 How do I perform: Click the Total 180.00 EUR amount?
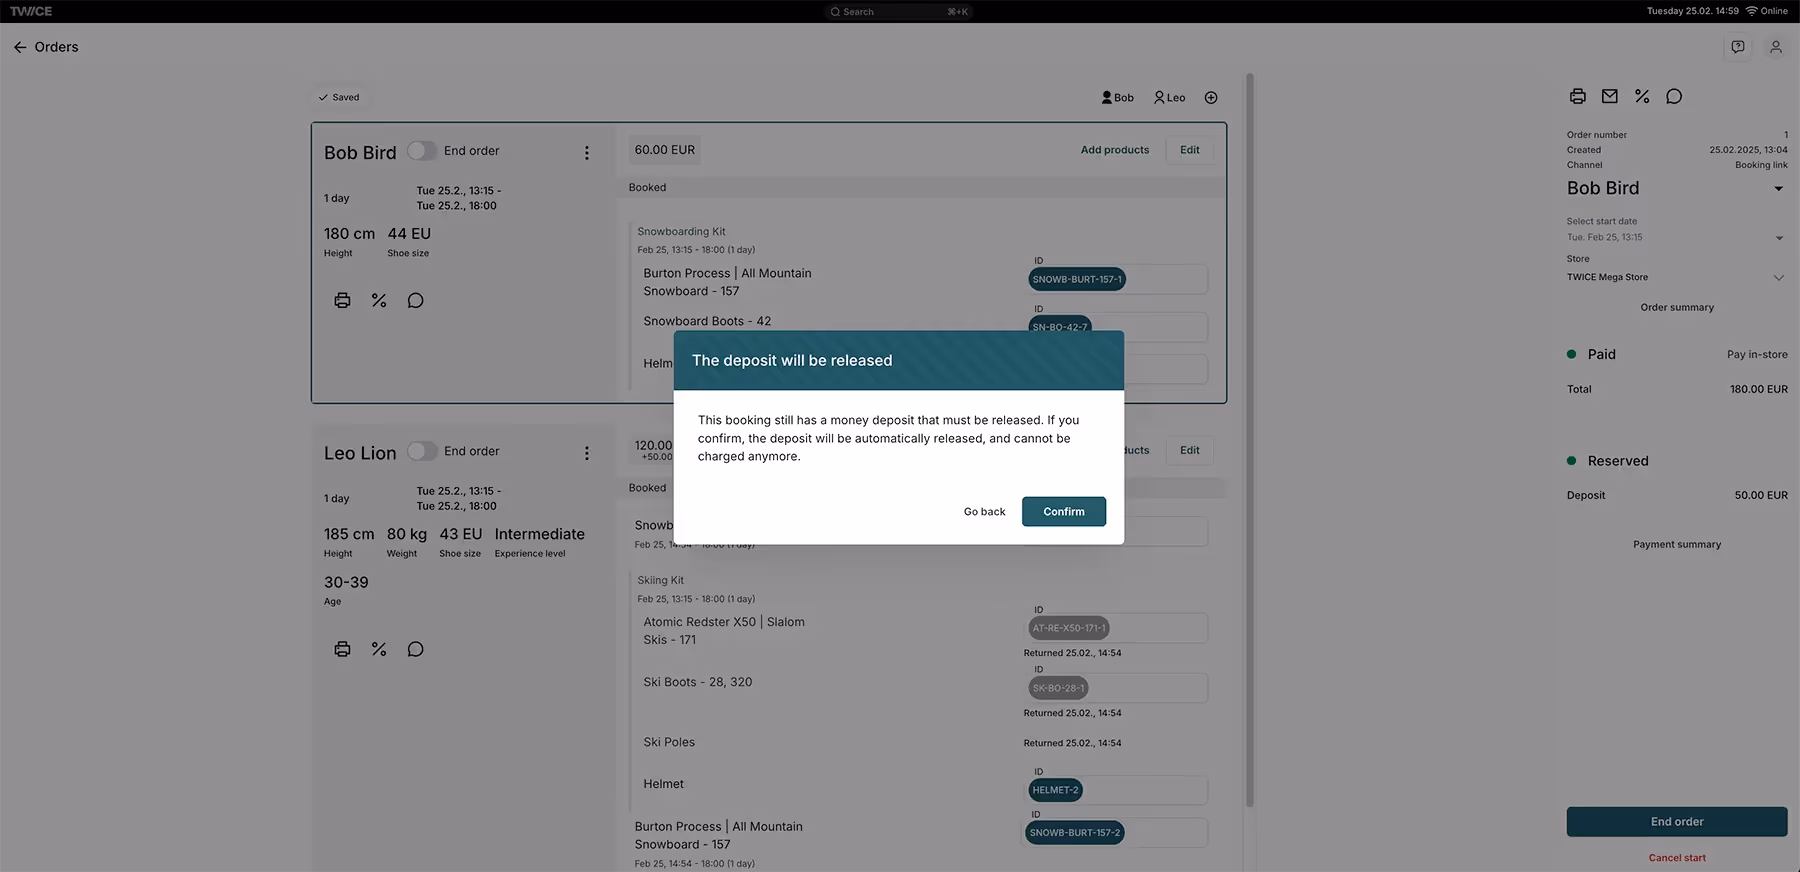pos(1759,390)
